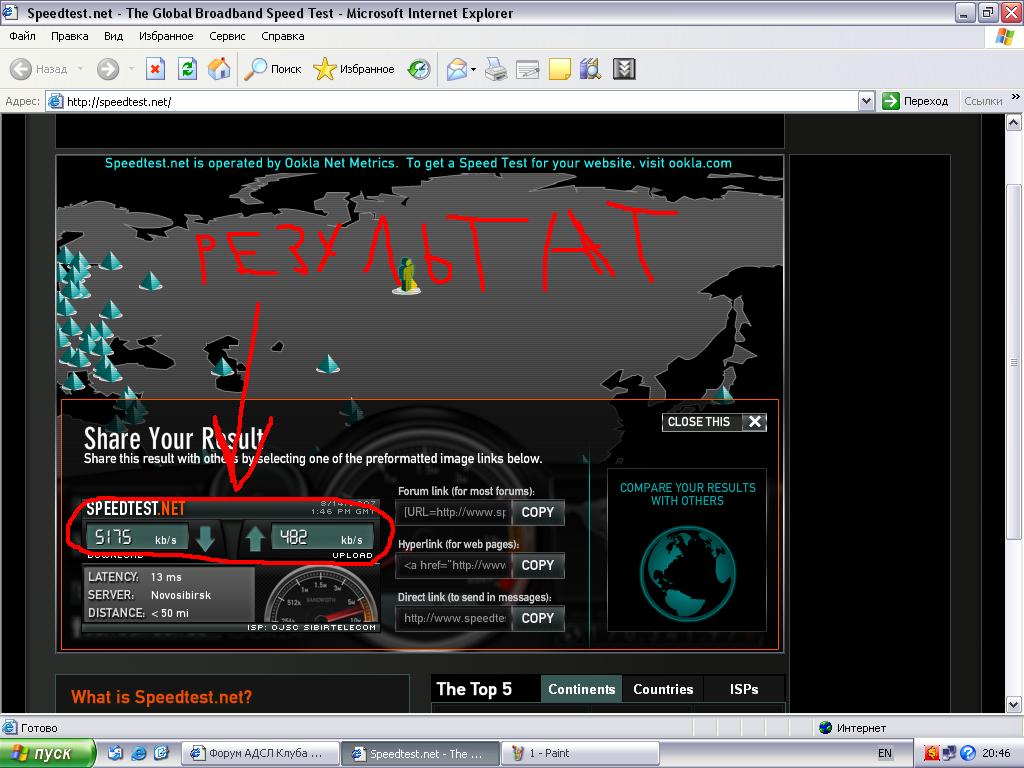Image resolution: width=1024 pixels, height=768 pixels.
Task: Print the page with the printer icon
Action: (x=496, y=69)
